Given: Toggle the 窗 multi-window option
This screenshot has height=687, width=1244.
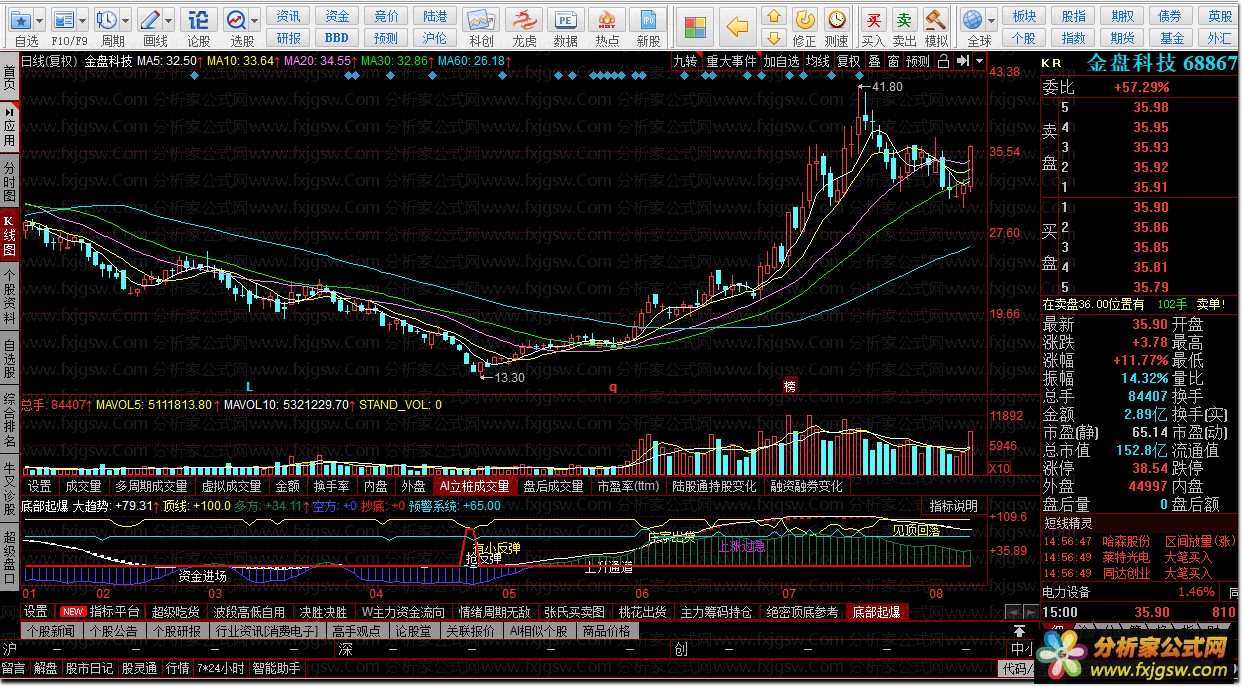Looking at the screenshot, I should click(893, 61).
